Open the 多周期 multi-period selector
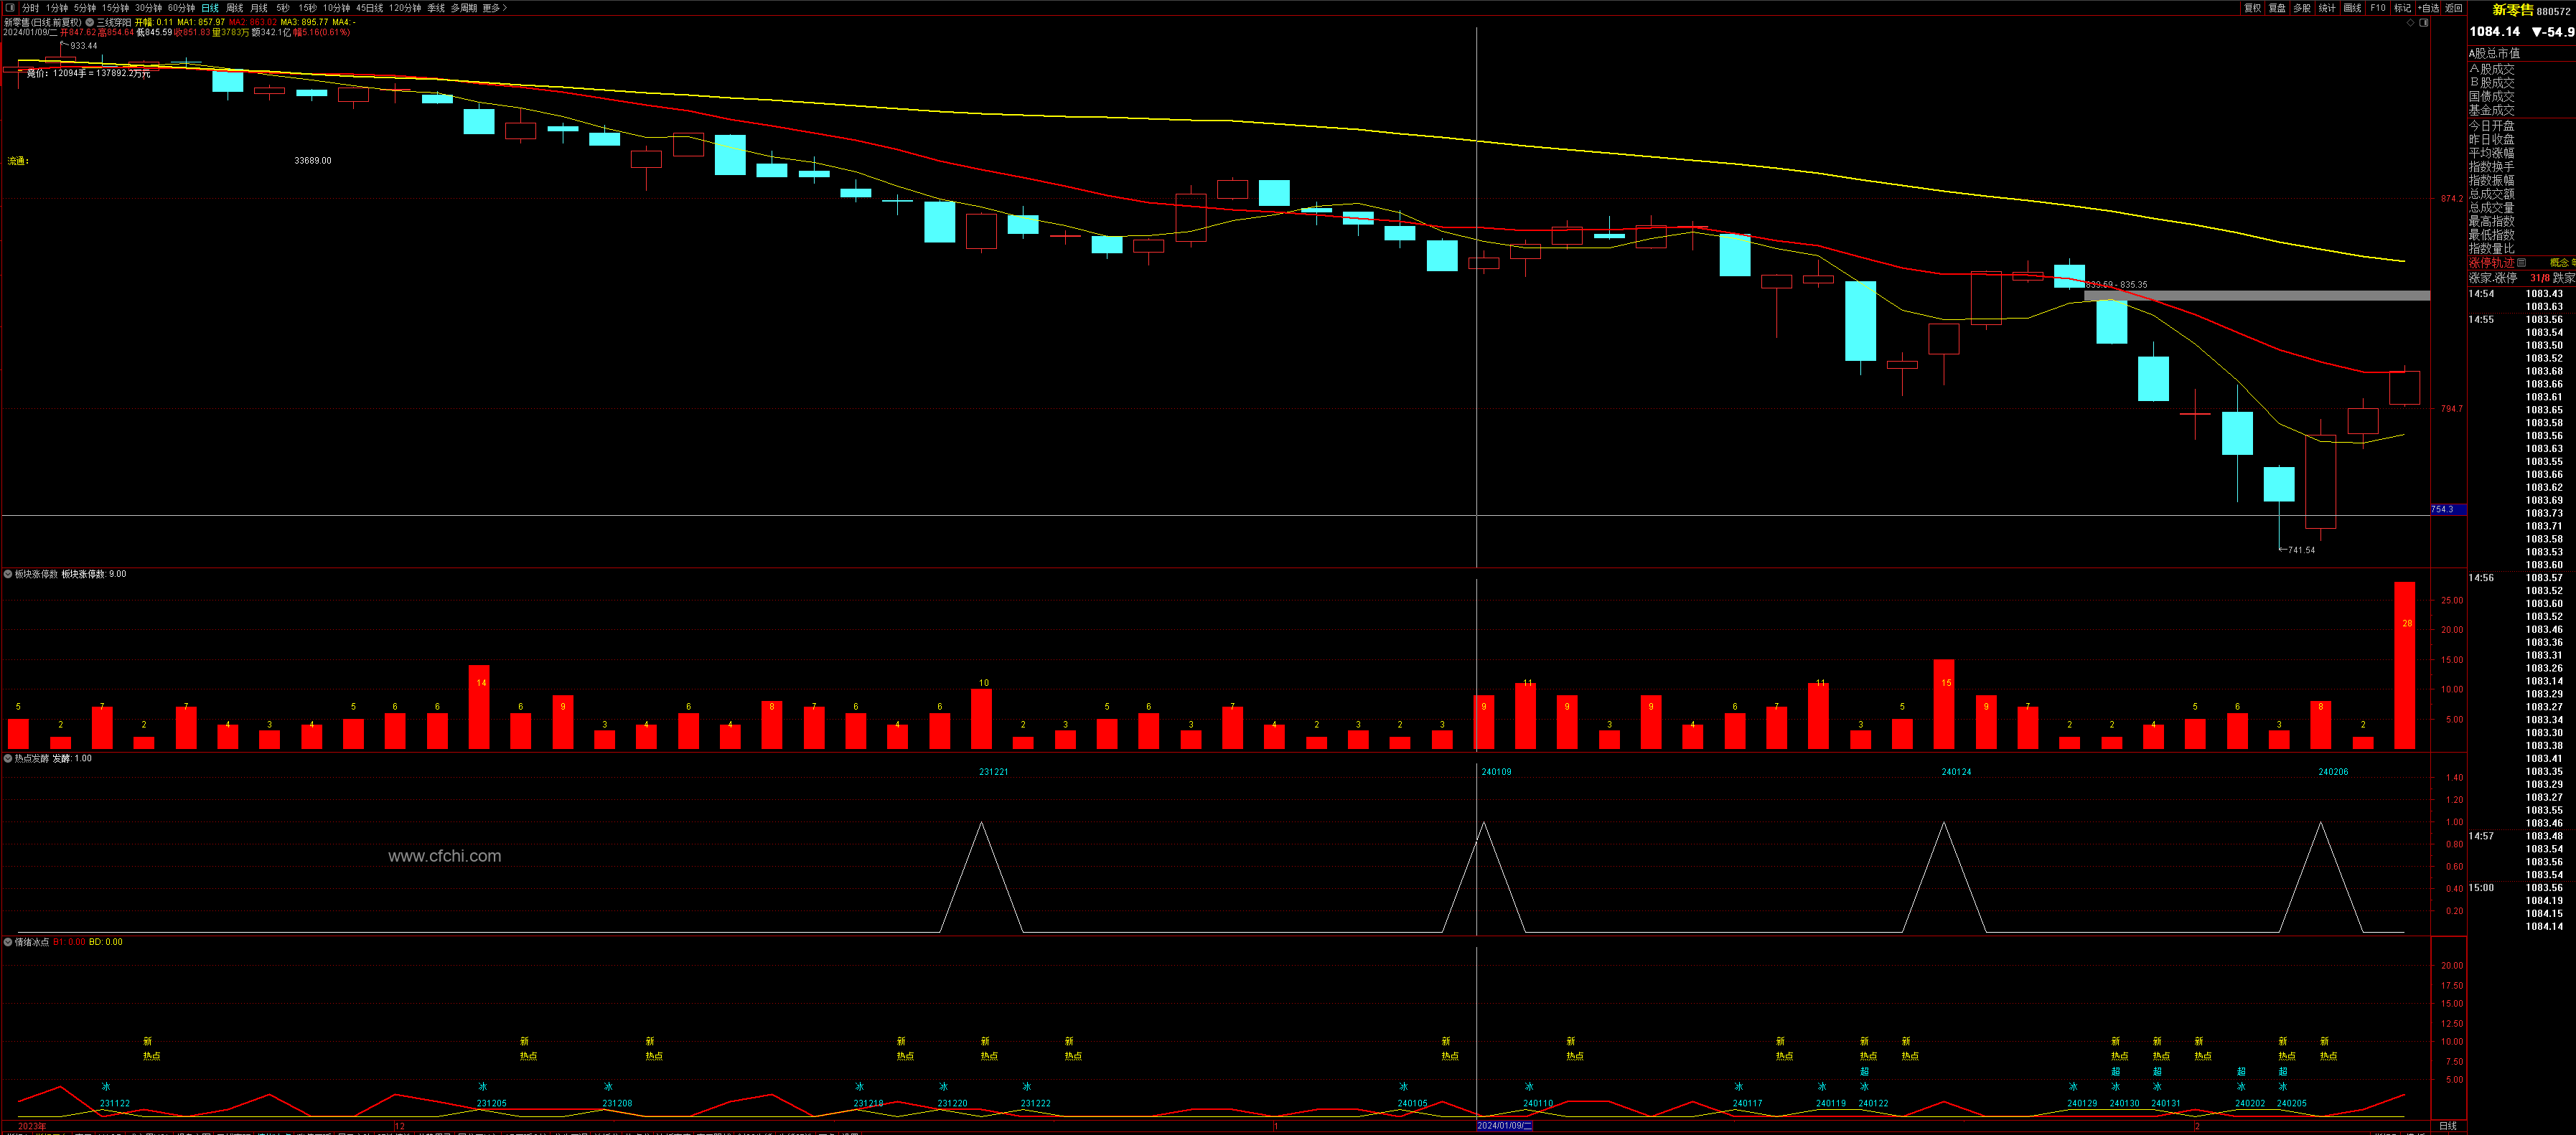2576x1135 pixels. (x=463, y=8)
